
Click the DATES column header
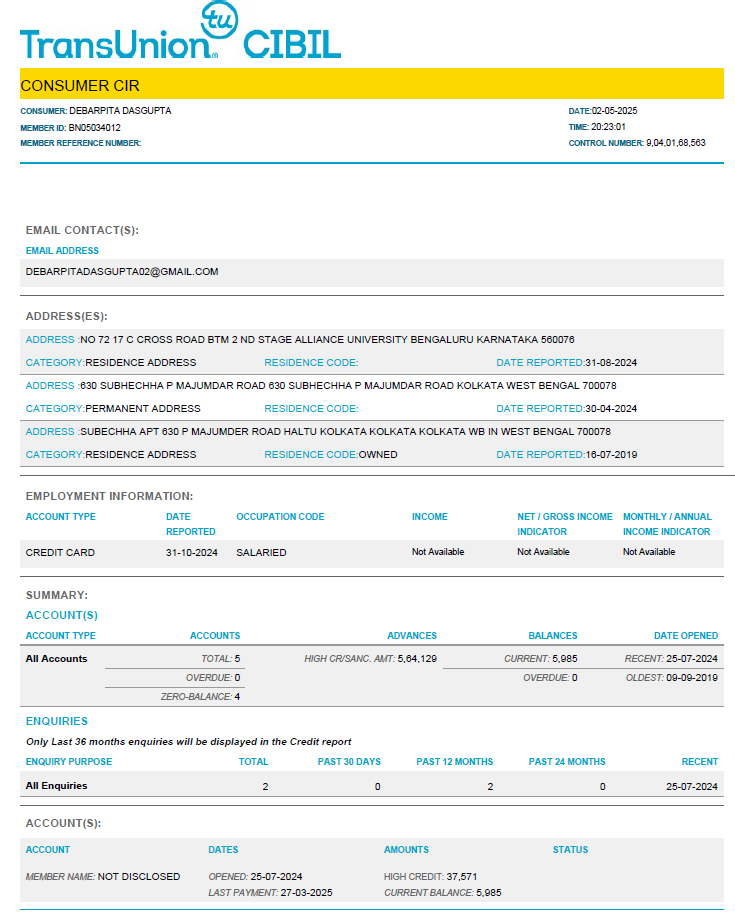[223, 850]
